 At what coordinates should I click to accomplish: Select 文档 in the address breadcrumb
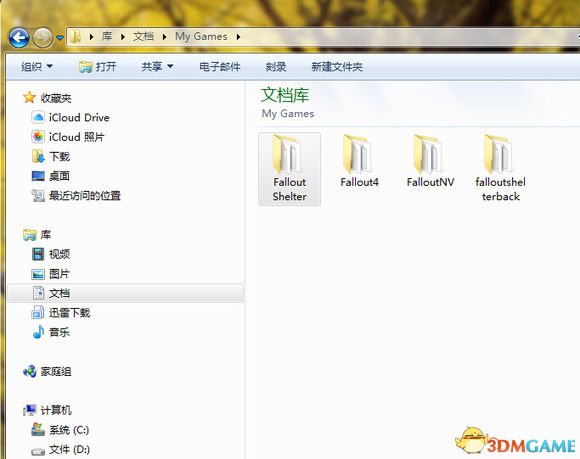click(144, 36)
